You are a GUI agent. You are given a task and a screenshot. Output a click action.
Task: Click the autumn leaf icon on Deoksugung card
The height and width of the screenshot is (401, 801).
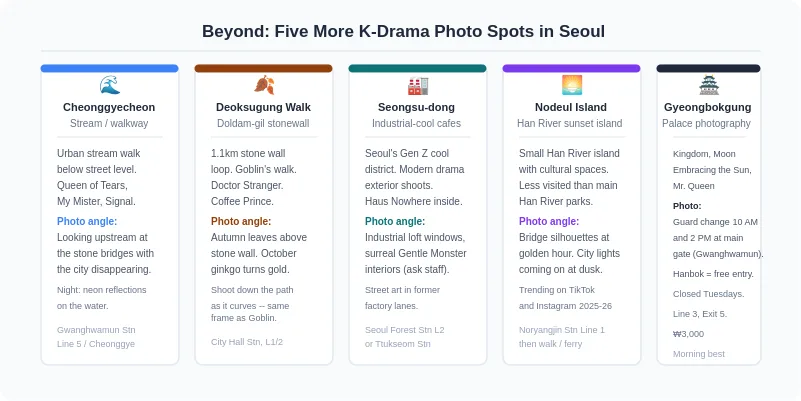click(x=264, y=85)
